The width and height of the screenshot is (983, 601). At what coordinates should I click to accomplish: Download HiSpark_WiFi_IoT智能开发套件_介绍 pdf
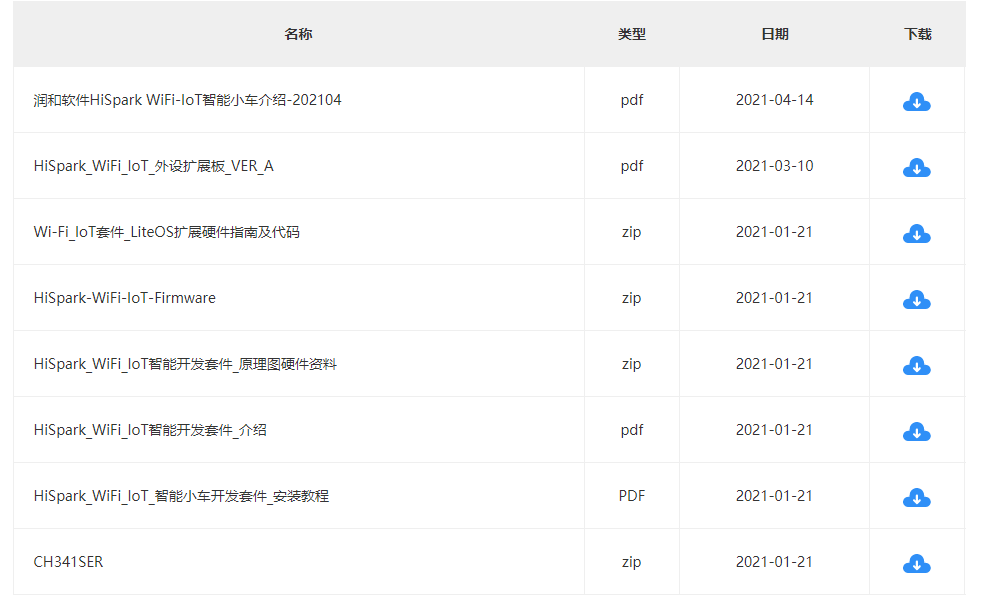pos(916,432)
